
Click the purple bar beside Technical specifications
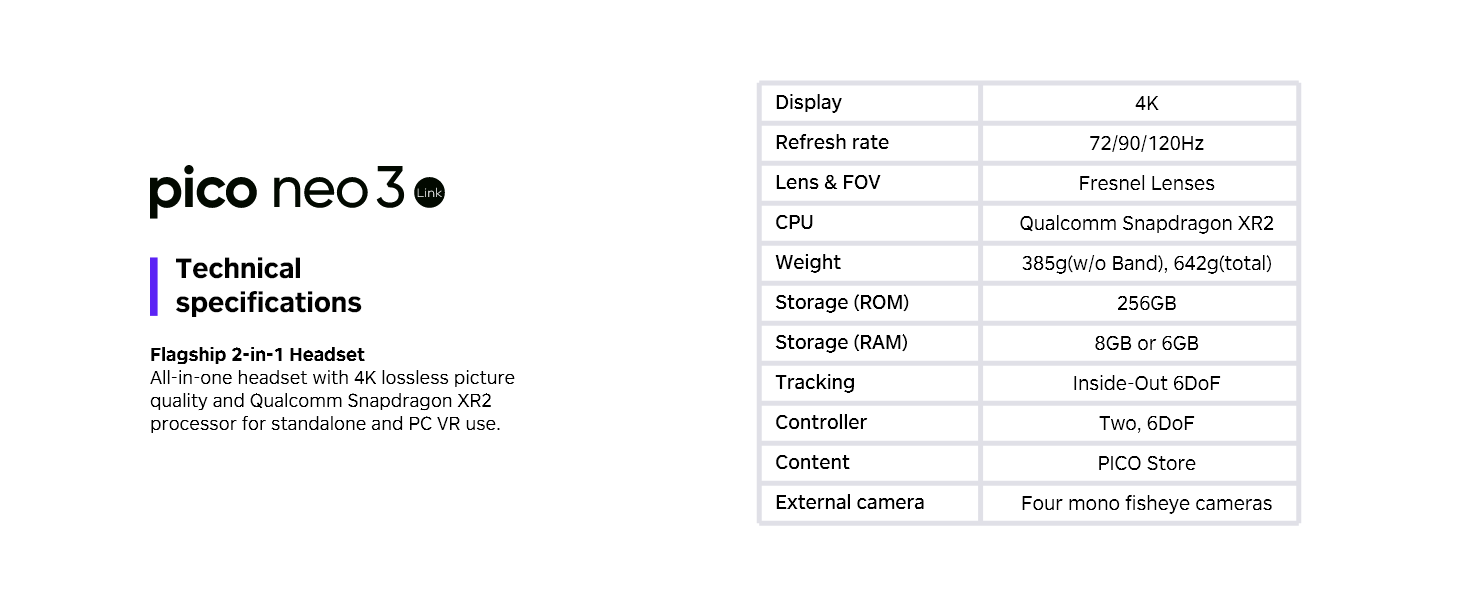(154, 286)
